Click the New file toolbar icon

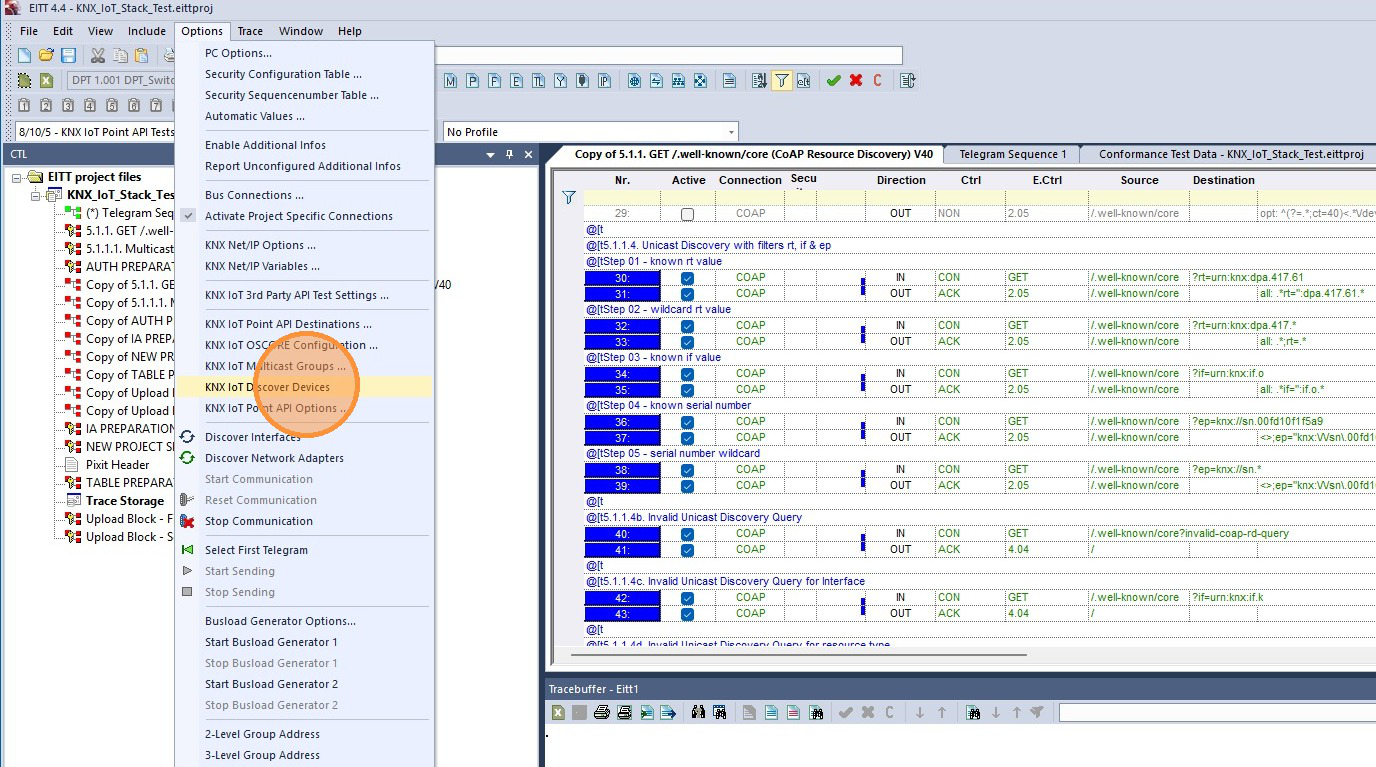pos(24,55)
